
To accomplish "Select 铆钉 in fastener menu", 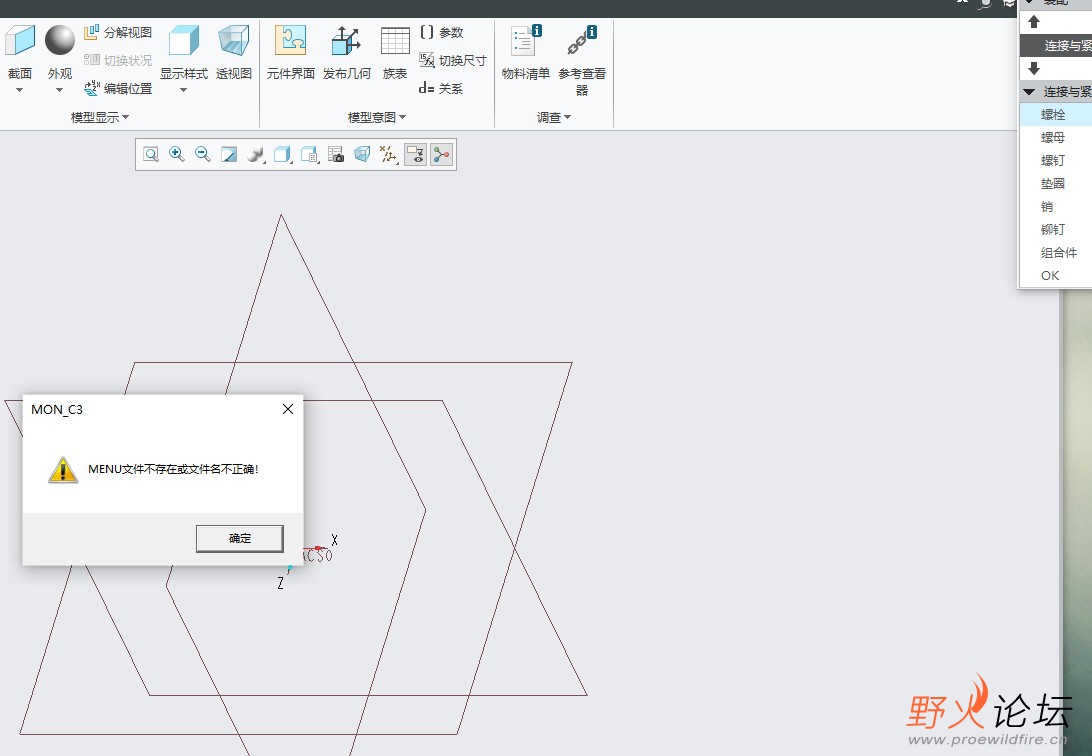I will coord(1056,229).
